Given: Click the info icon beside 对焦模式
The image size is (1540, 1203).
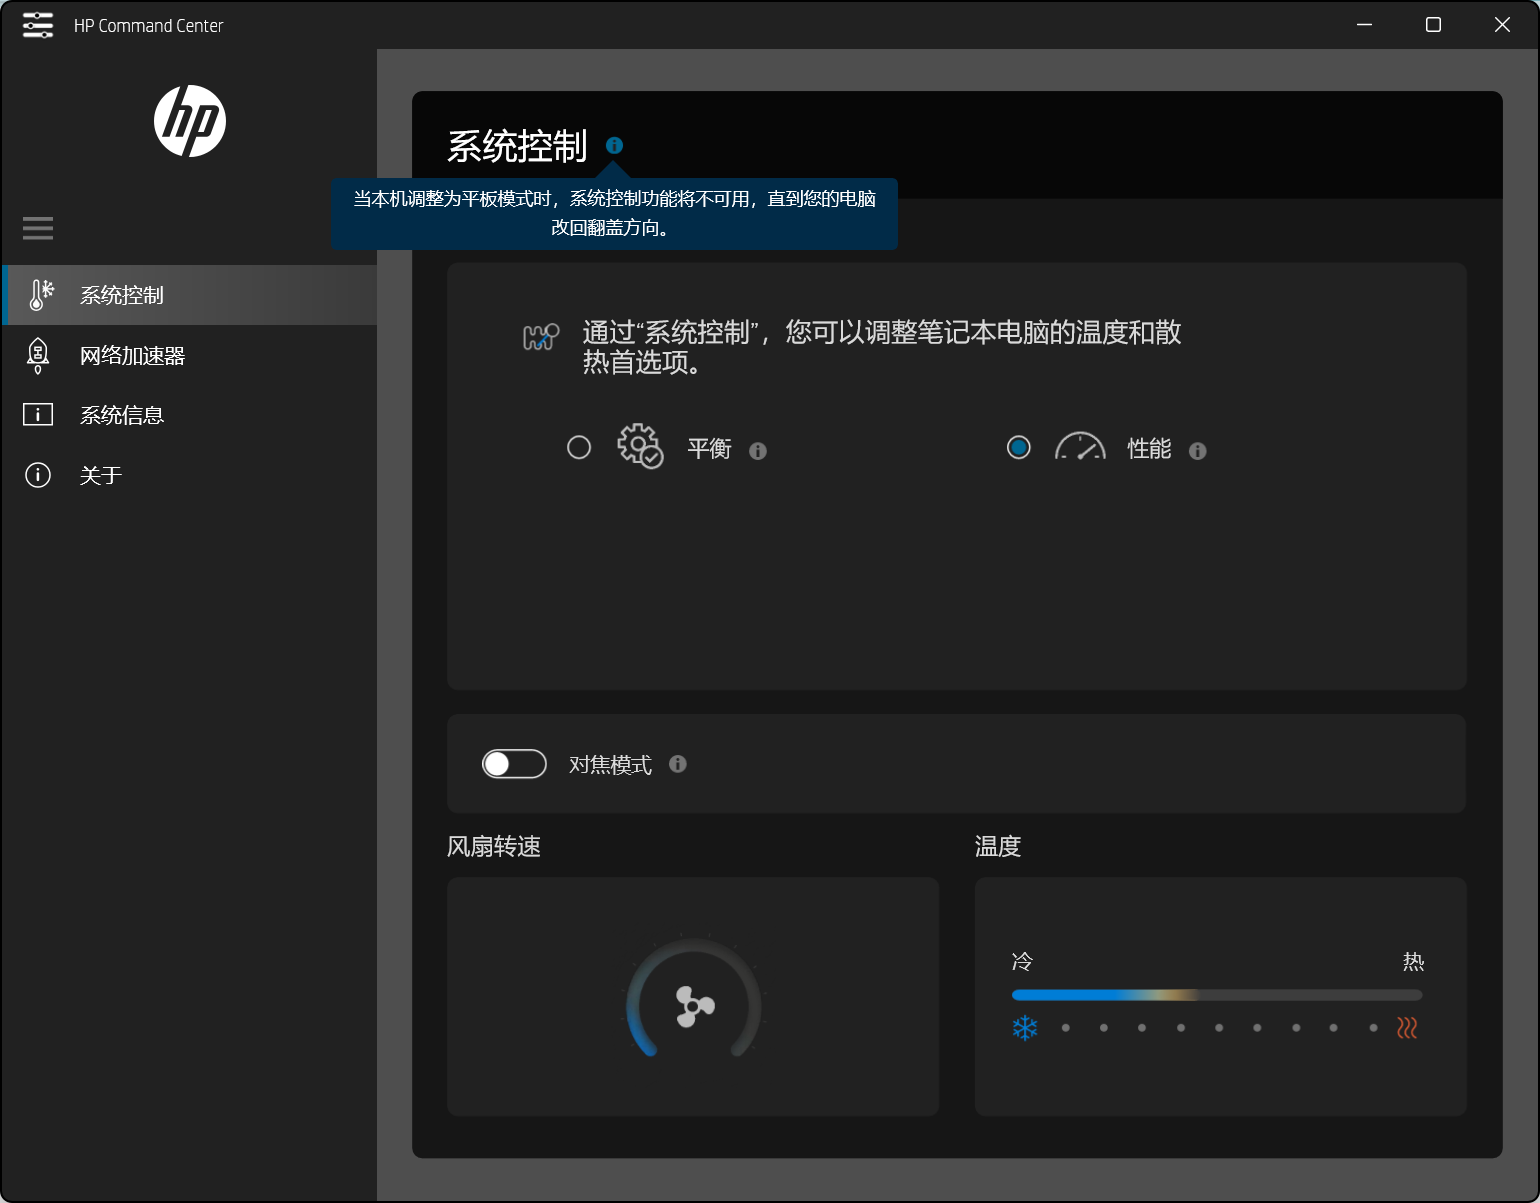Looking at the screenshot, I should 678,764.
